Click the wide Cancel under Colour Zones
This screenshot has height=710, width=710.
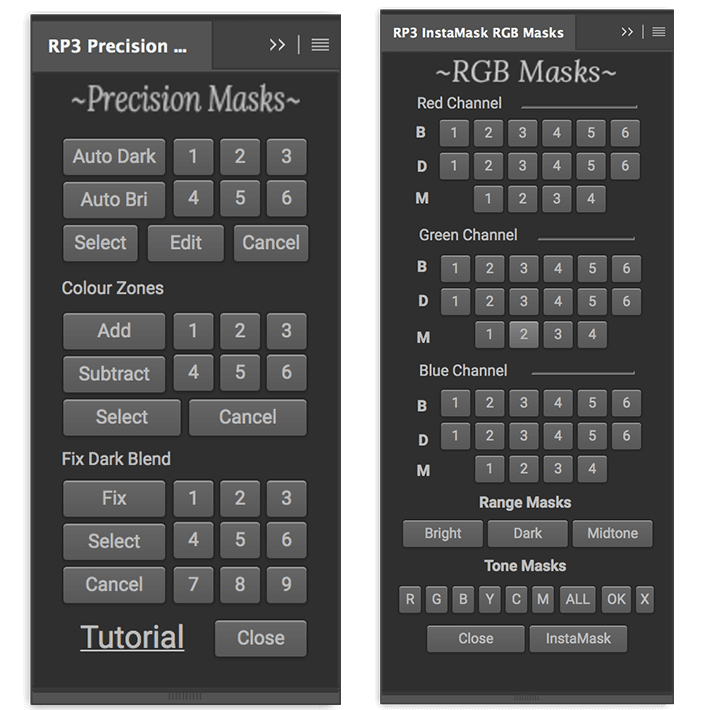248,417
